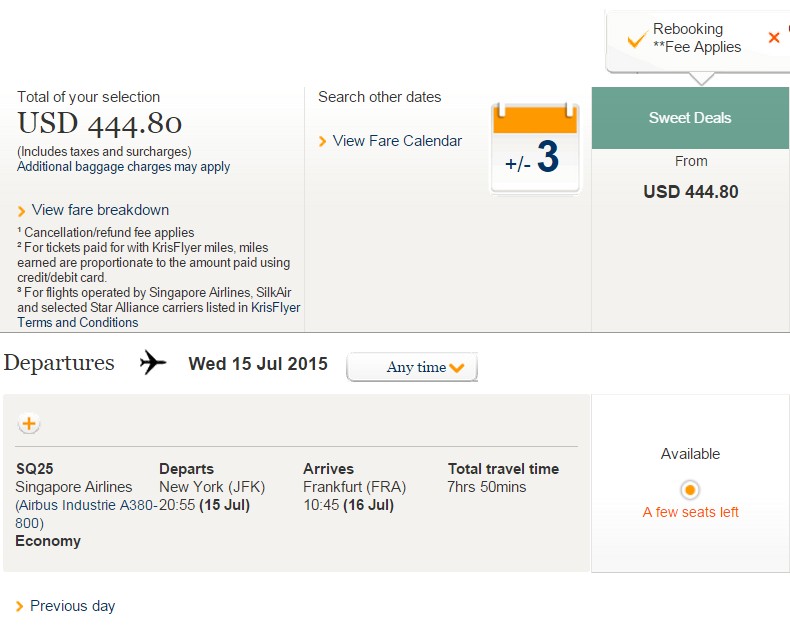
Task: Click the A few seats left label
Action: 690,512
